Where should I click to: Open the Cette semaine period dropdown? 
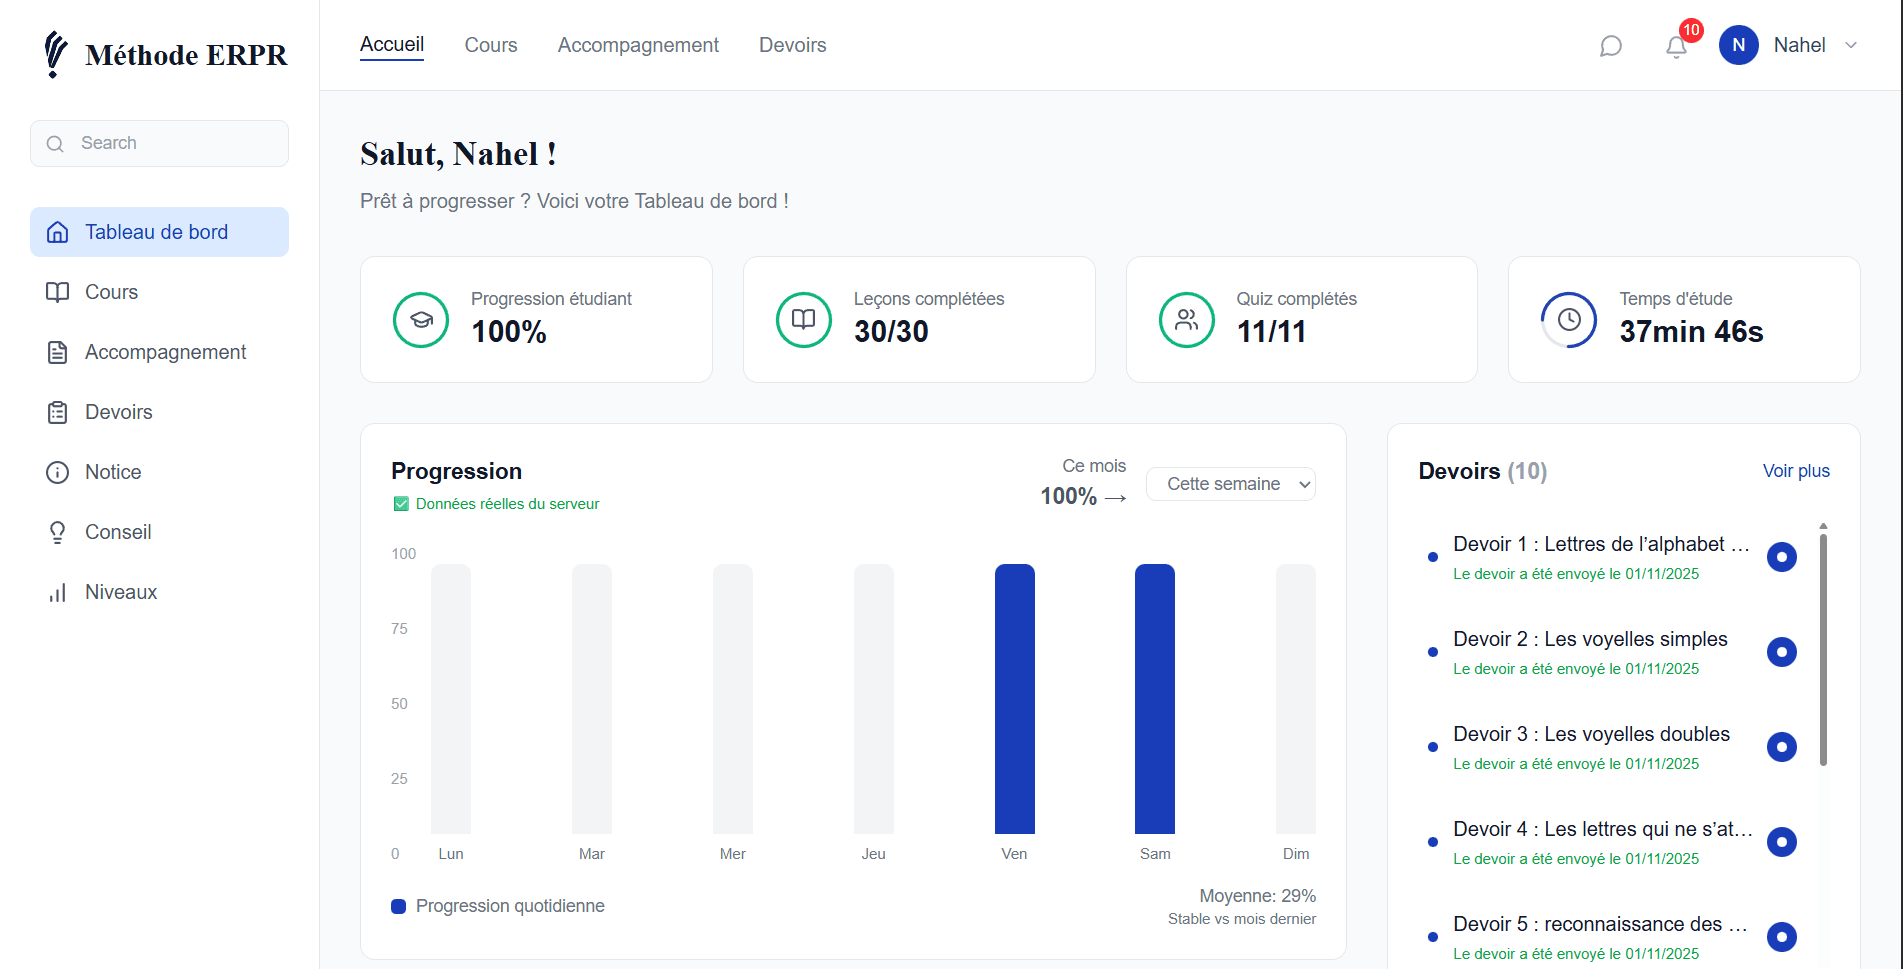coord(1230,484)
